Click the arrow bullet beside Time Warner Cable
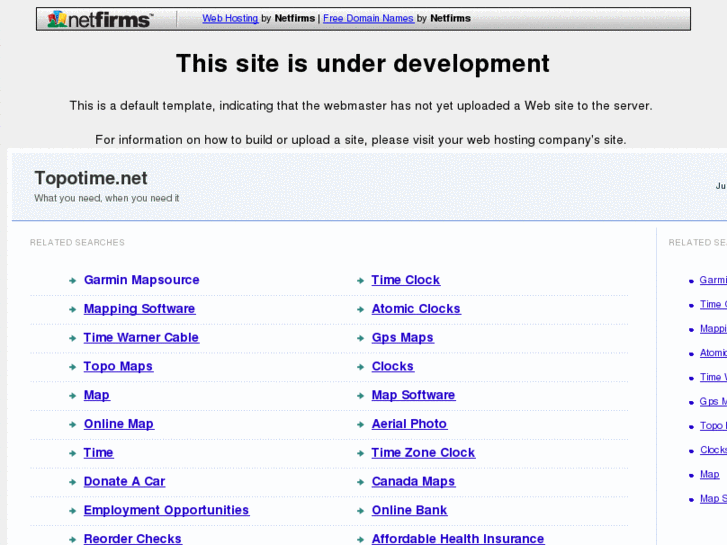Viewport: 727px width, 545px height. click(x=72, y=338)
